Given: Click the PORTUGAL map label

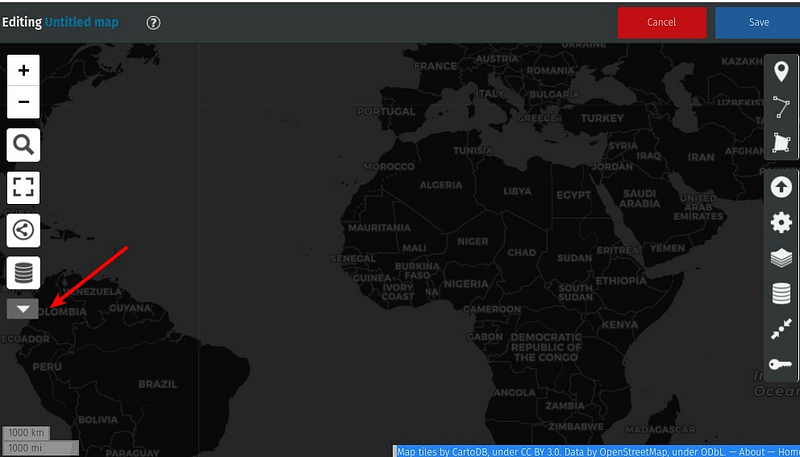Looking at the screenshot, I should point(386,111).
